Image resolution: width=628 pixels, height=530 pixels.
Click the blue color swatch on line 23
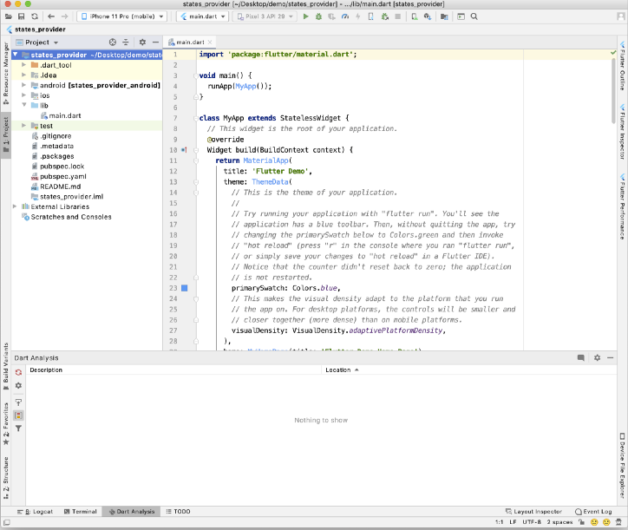(185, 288)
